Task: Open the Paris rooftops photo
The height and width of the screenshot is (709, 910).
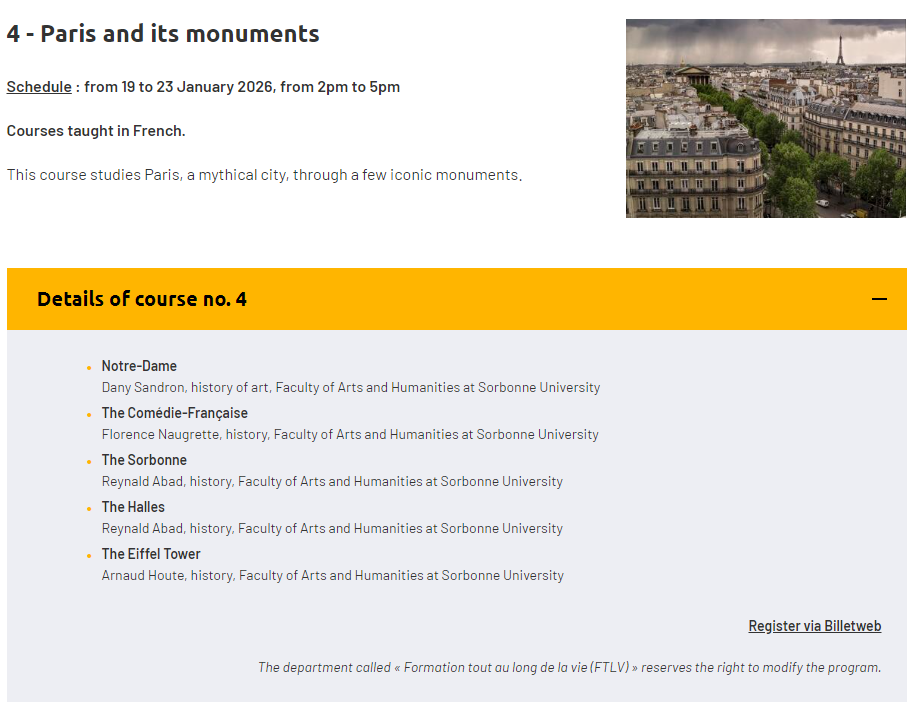Action: click(x=765, y=118)
